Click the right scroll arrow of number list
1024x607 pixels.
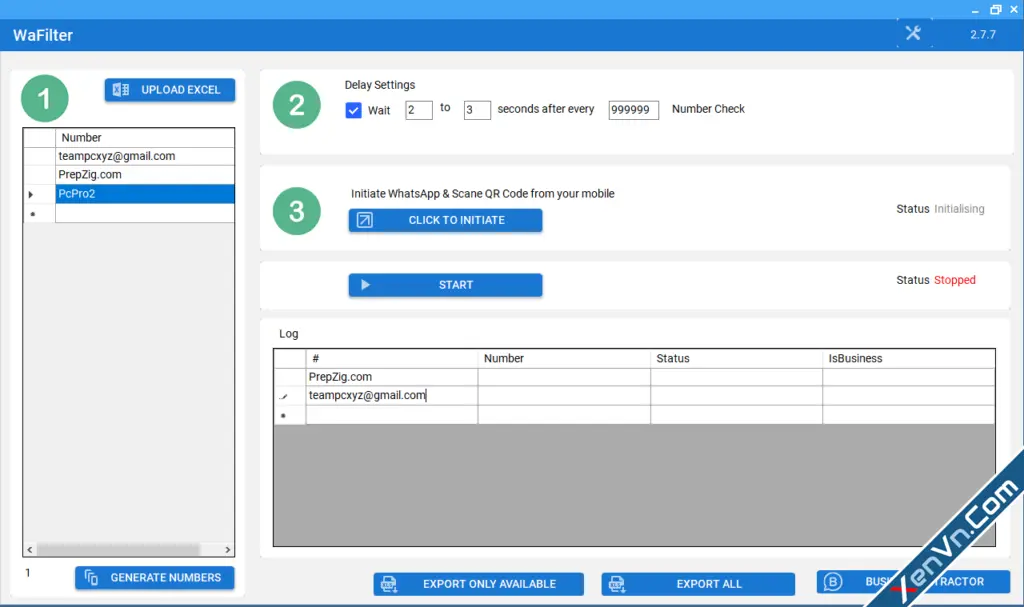click(227, 550)
